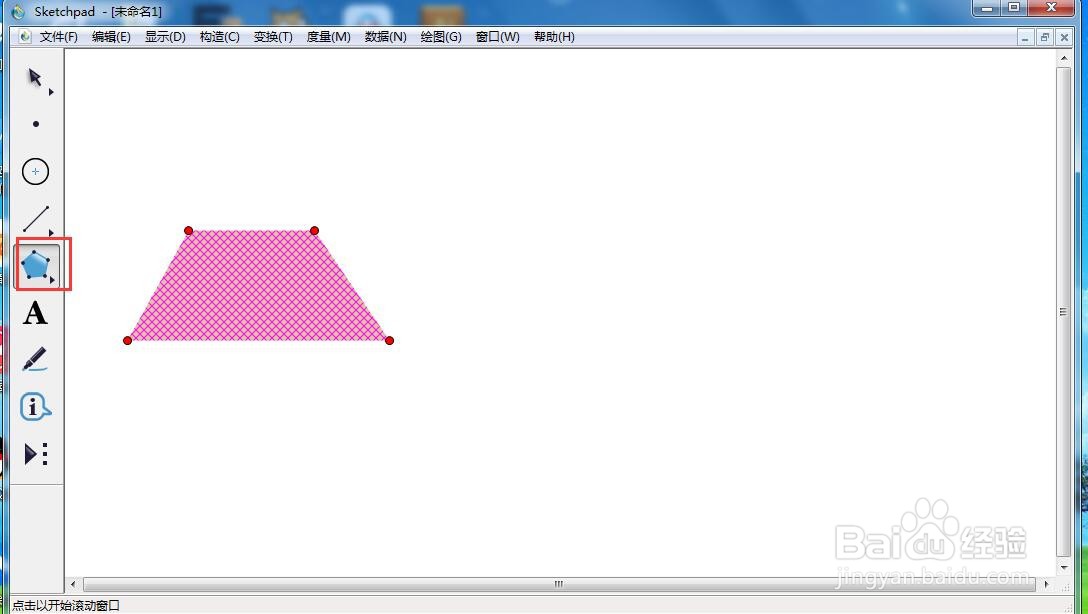Click the top-right red vertex of trapezoid

pos(314,230)
